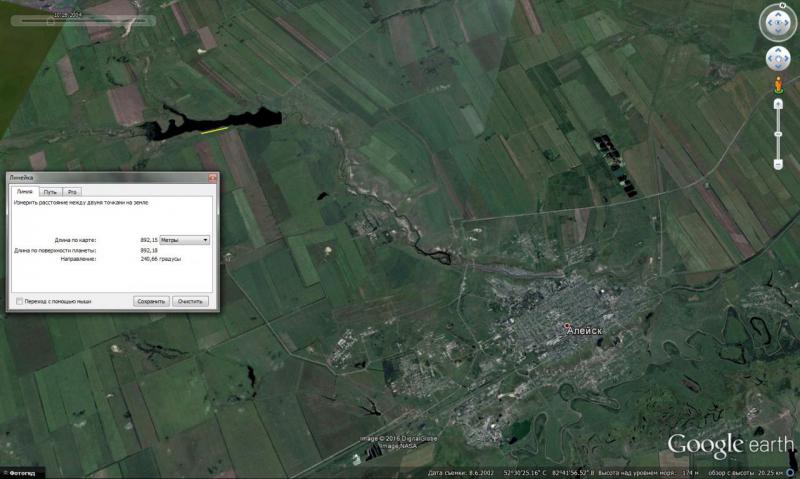Image resolution: width=800 pixels, height=479 pixels.
Task: Click the Сохранить button
Action: [x=151, y=301]
